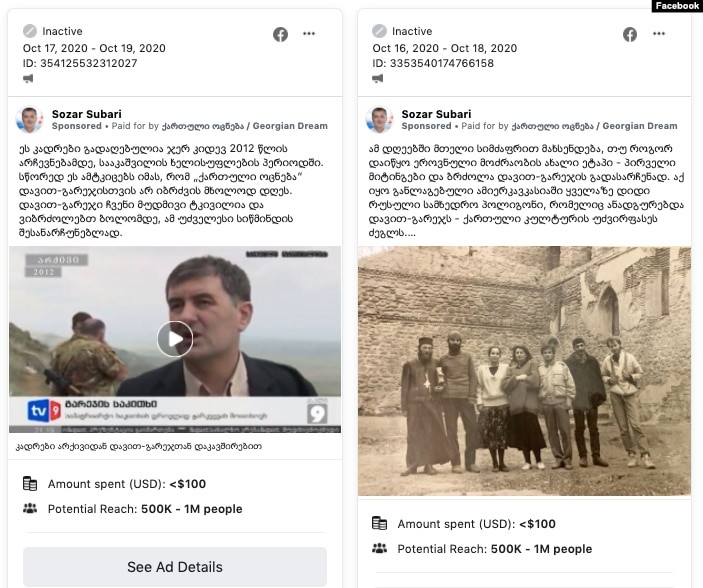Click the Inactive status icon on right ad
Screen dimensions: 703x588
pyautogui.click(x=379, y=31)
